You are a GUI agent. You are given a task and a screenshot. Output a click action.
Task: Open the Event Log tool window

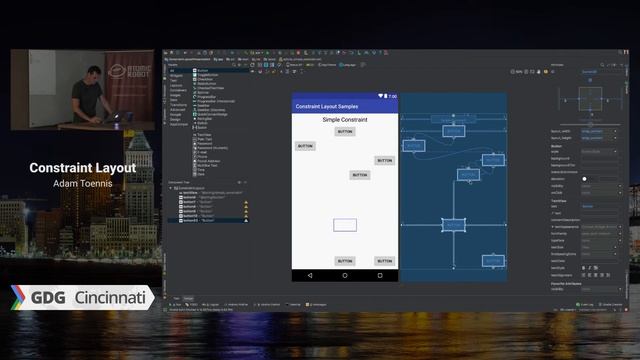[584, 304]
